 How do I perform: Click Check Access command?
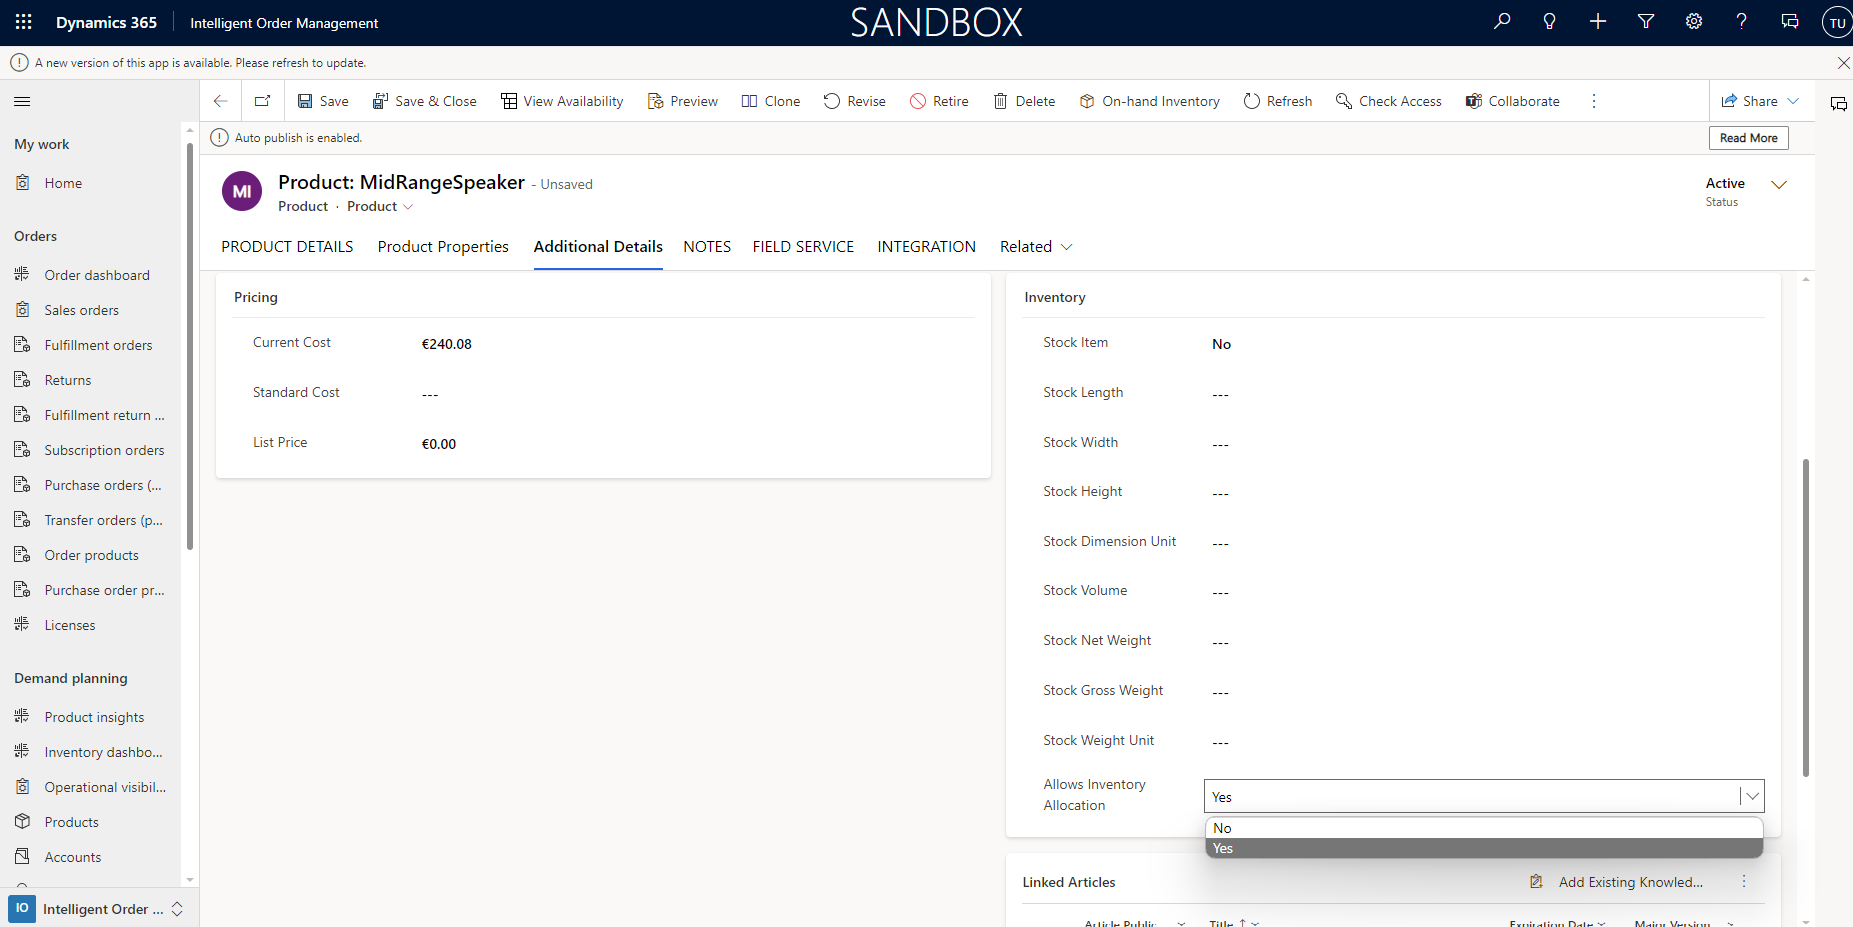point(1389,101)
